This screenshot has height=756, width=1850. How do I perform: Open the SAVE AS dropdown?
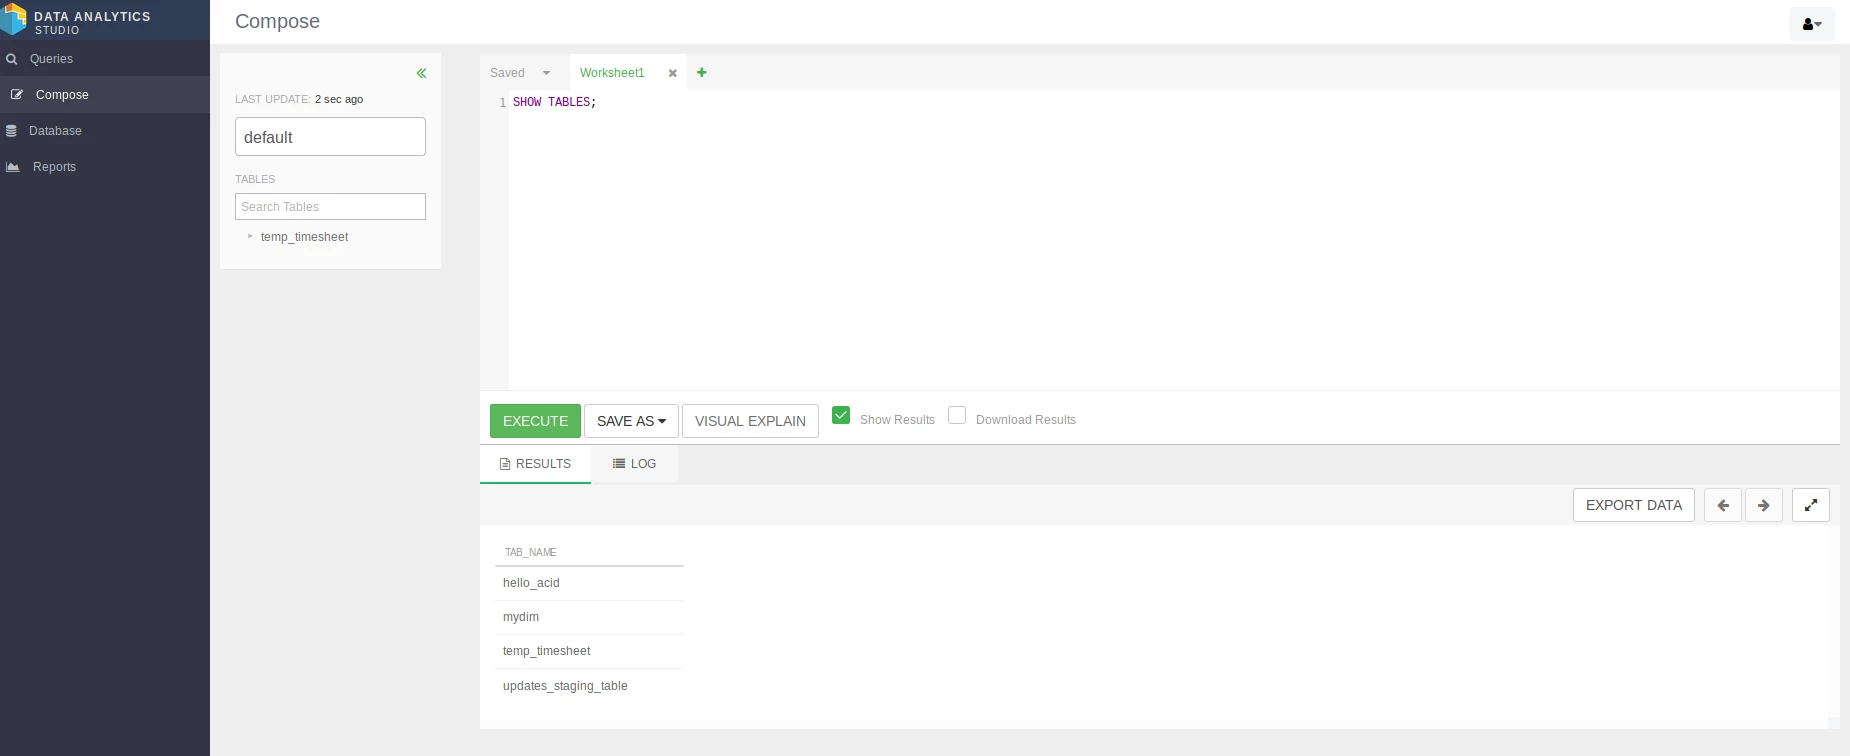coord(631,421)
